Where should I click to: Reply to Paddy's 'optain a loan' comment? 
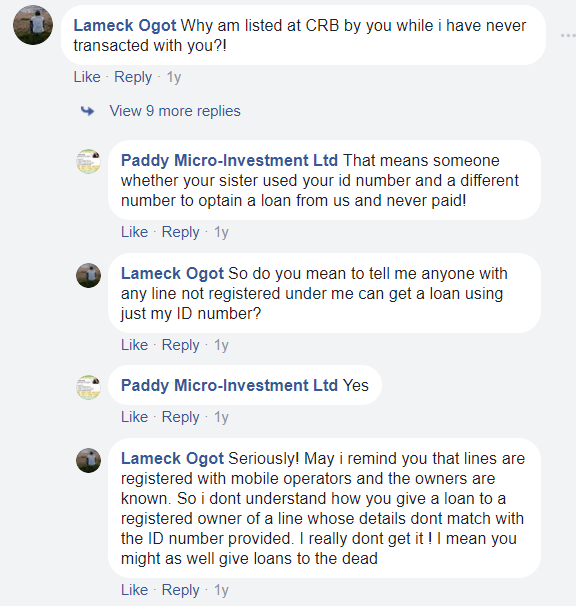click(x=181, y=232)
